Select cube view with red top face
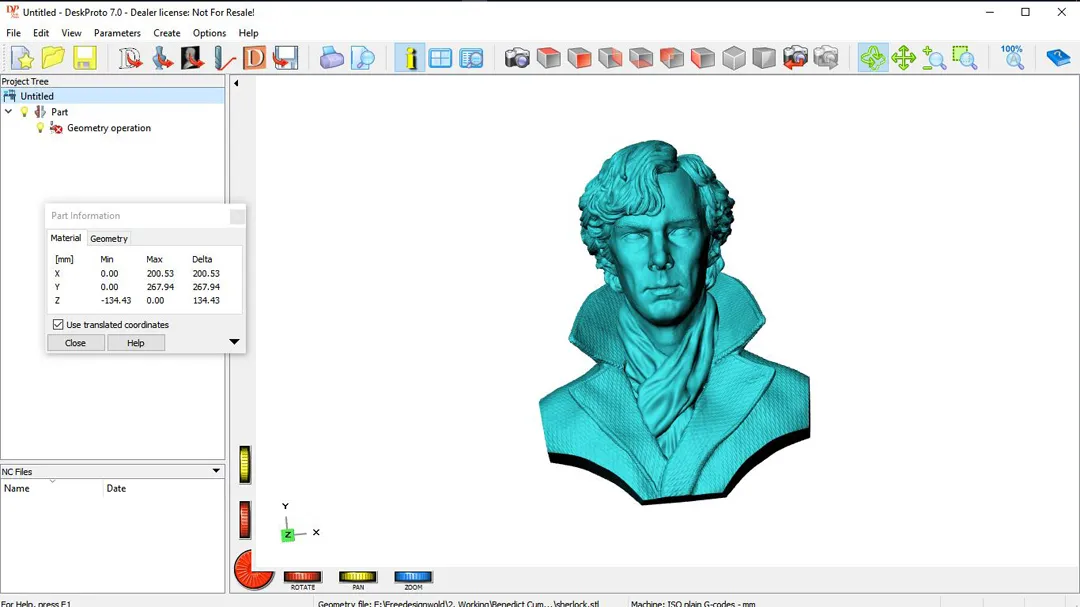This screenshot has width=1080, height=607. [x=548, y=58]
